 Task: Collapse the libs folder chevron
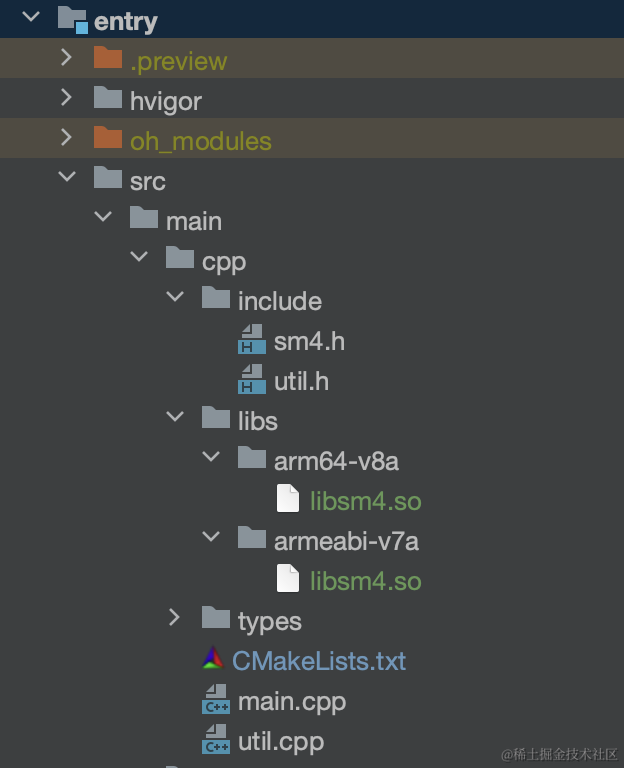click(x=175, y=417)
